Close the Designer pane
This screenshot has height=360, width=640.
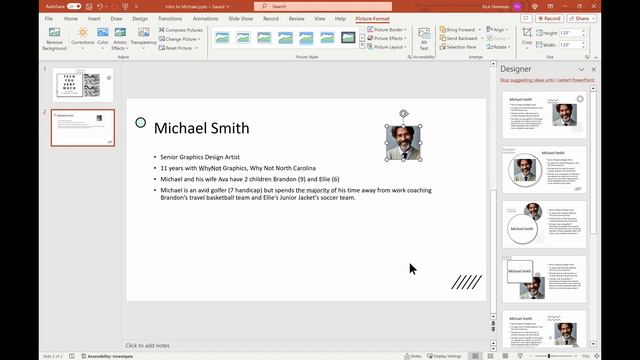tap(593, 69)
